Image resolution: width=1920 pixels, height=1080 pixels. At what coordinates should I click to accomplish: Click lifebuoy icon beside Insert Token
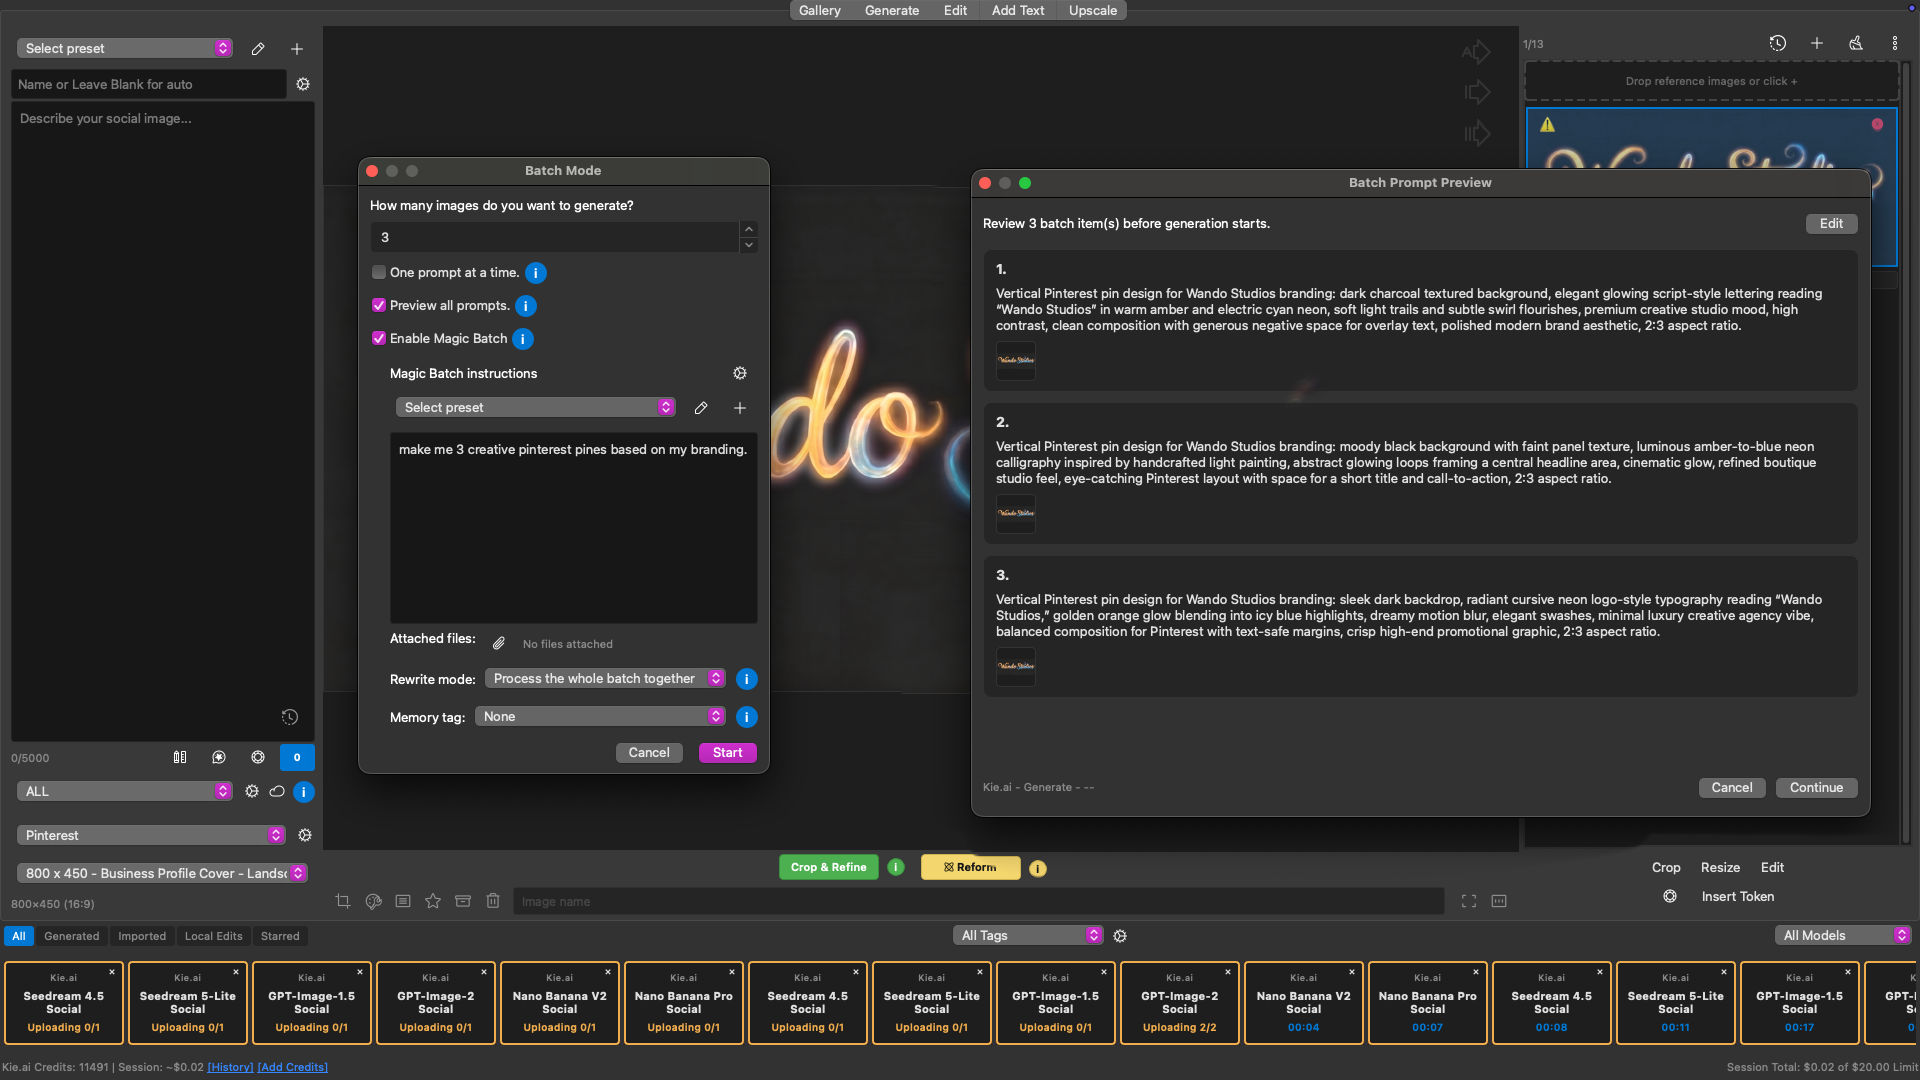(x=1670, y=896)
